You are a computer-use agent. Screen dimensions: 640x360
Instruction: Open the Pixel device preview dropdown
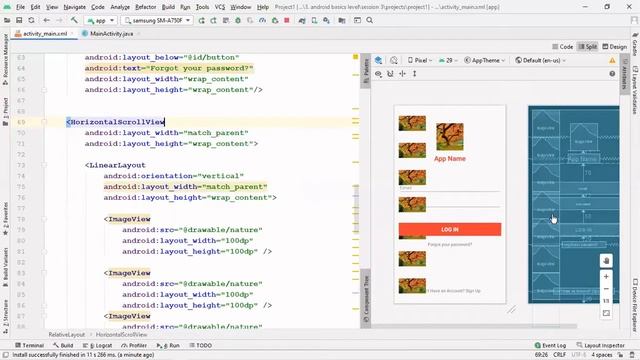[420, 60]
